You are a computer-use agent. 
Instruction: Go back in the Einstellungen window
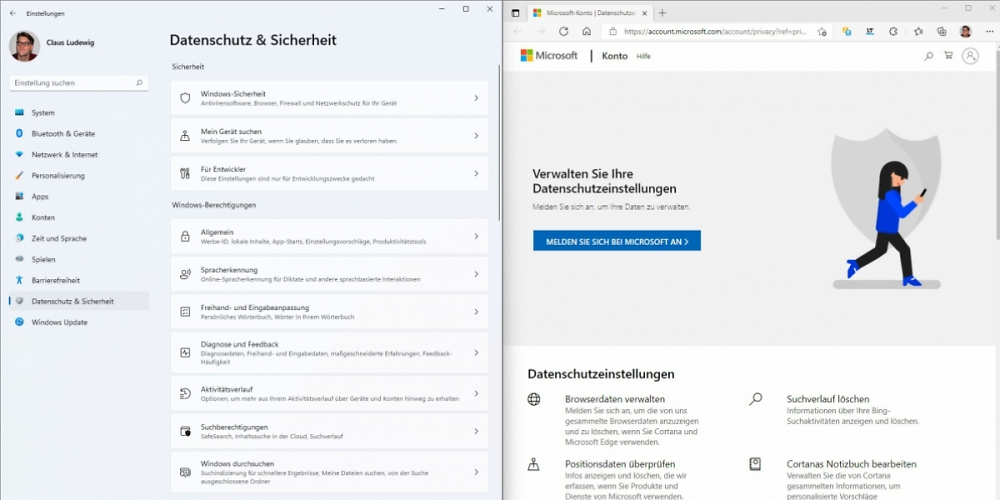pyautogui.click(x=13, y=13)
